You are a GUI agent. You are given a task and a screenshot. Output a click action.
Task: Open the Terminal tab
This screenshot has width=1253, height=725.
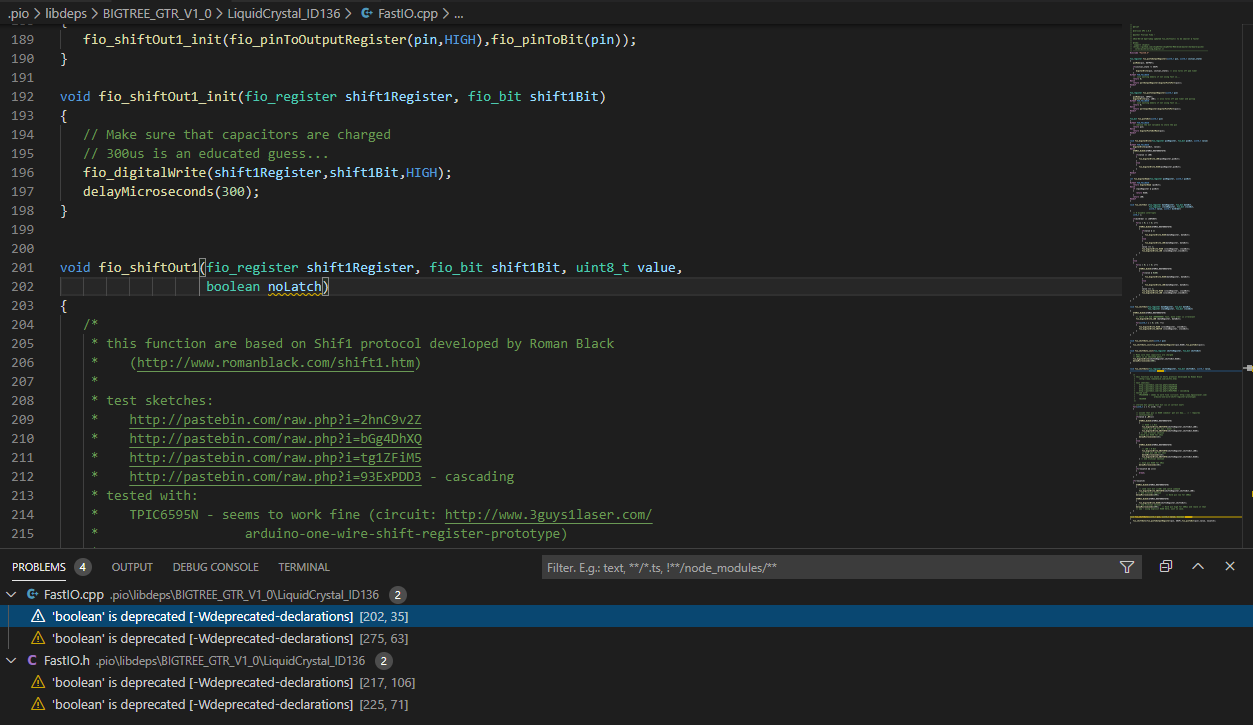tap(304, 567)
